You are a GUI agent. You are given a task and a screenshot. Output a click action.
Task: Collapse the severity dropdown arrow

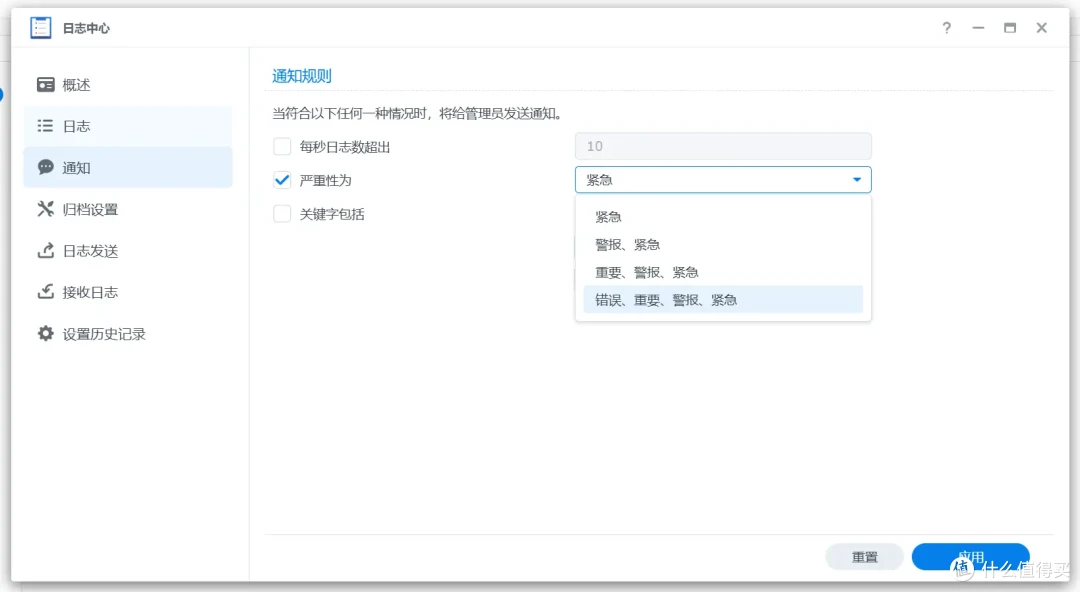[x=857, y=180]
